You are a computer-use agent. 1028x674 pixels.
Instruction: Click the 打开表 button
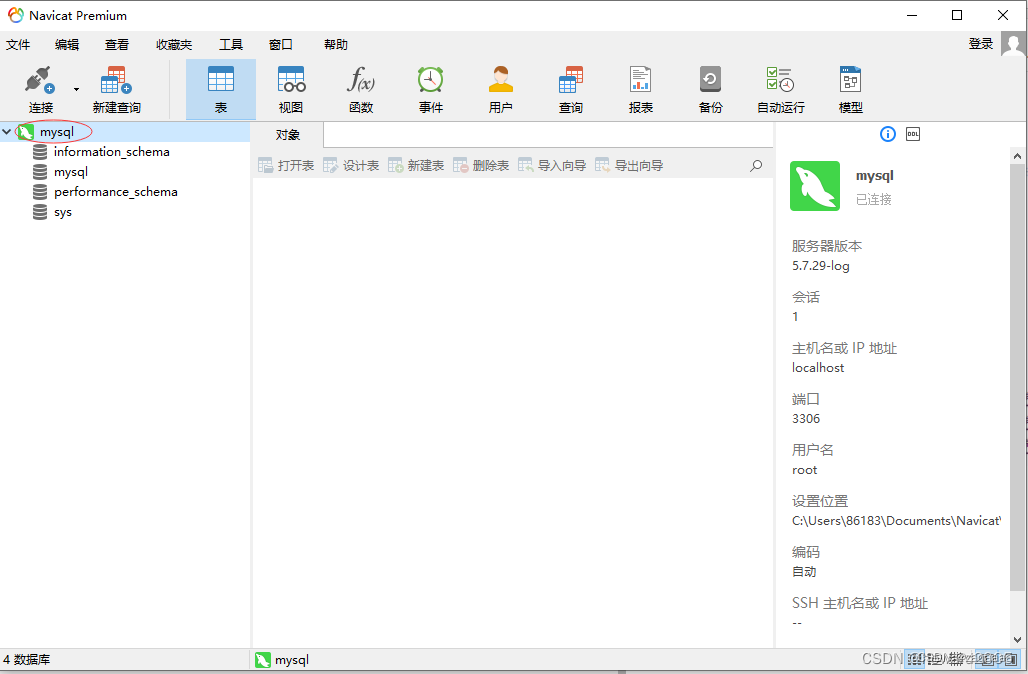click(286, 165)
